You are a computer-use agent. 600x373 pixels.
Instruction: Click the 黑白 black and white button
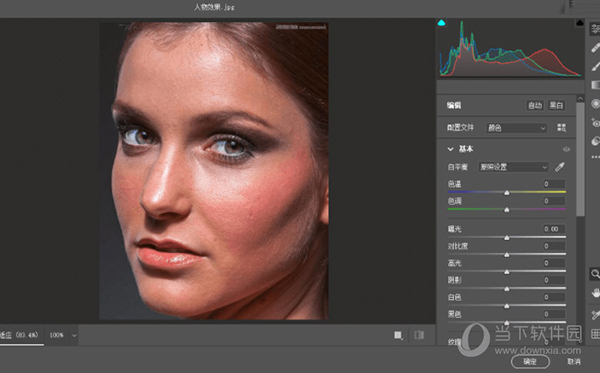[x=556, y=105]
